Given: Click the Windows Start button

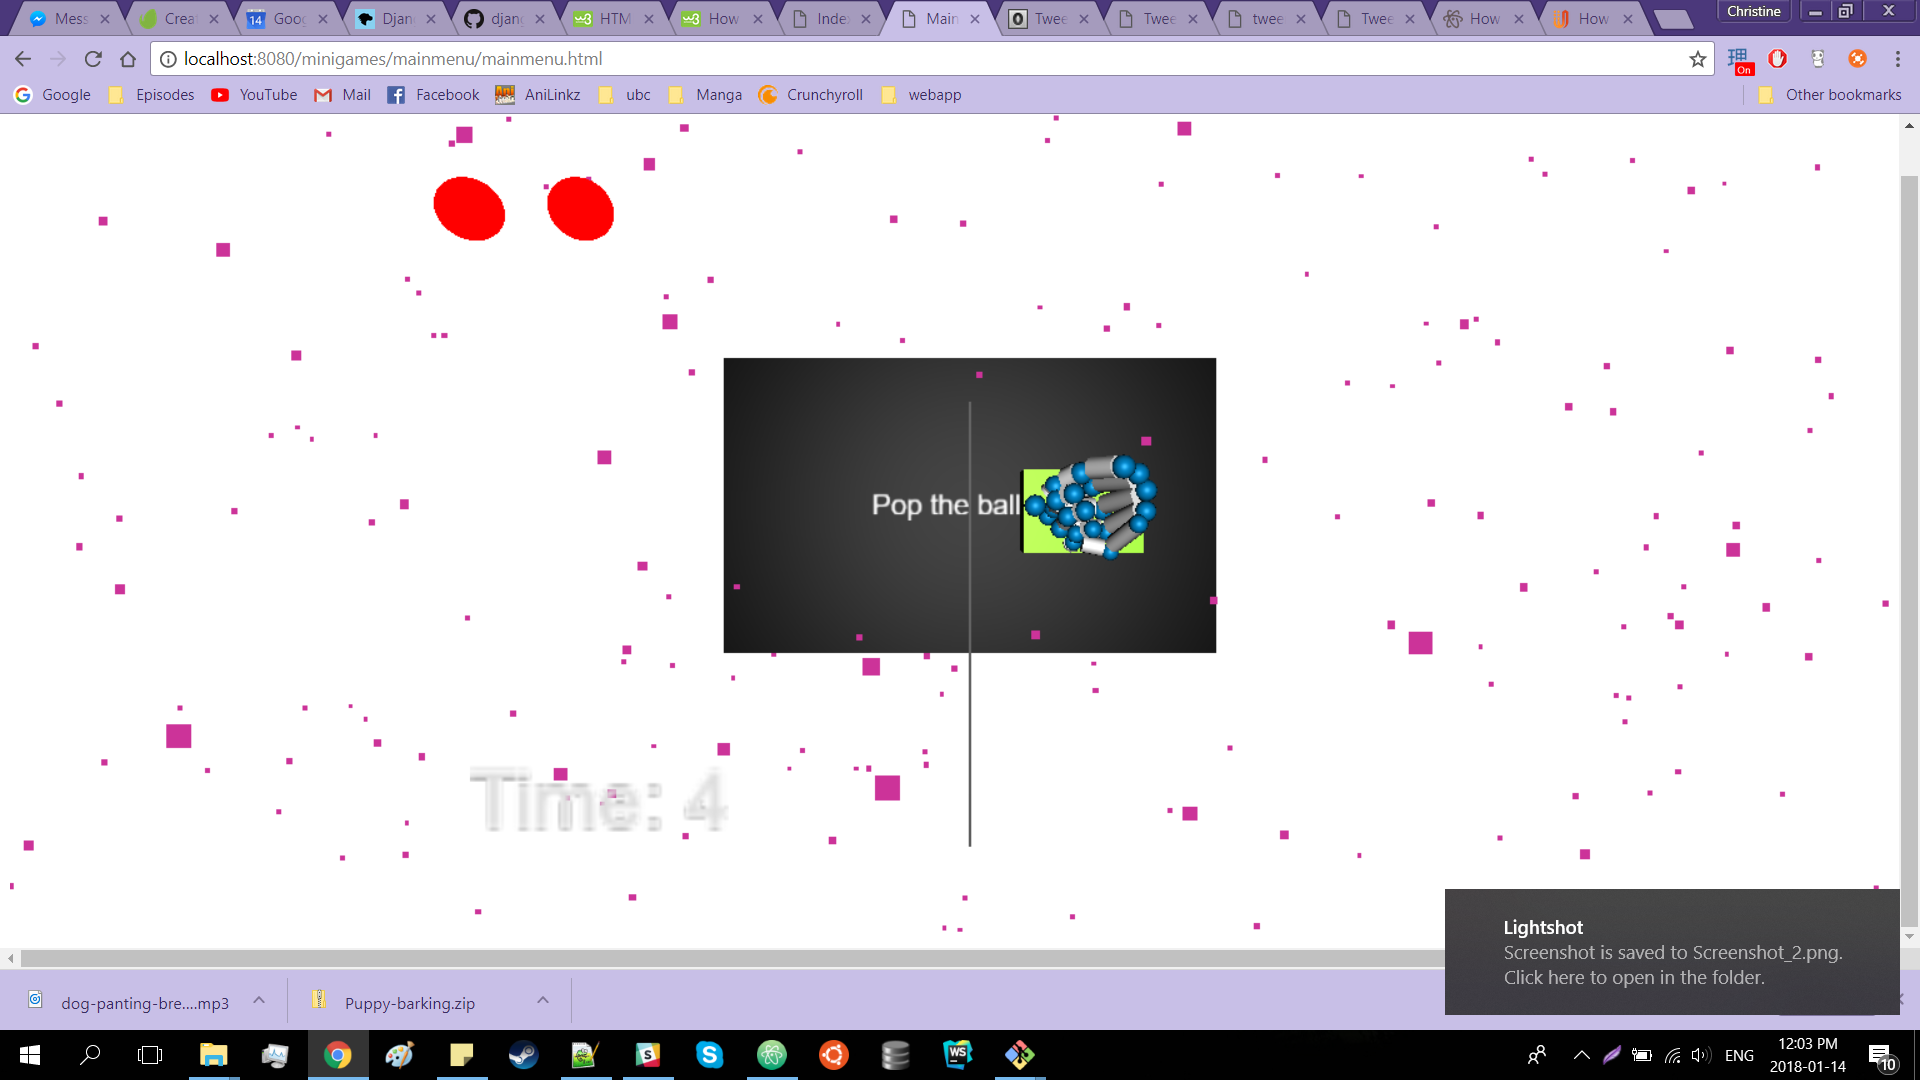Looking at the screenshot, I should (x=29, y=1055).
